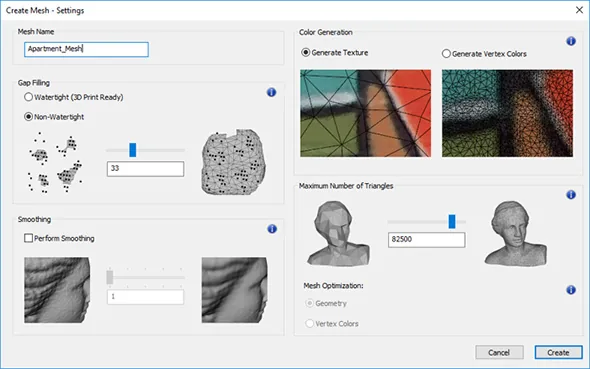Click the triangles count slider handle
This screenshot has width=590, height=369.
(x=452, y=222)
